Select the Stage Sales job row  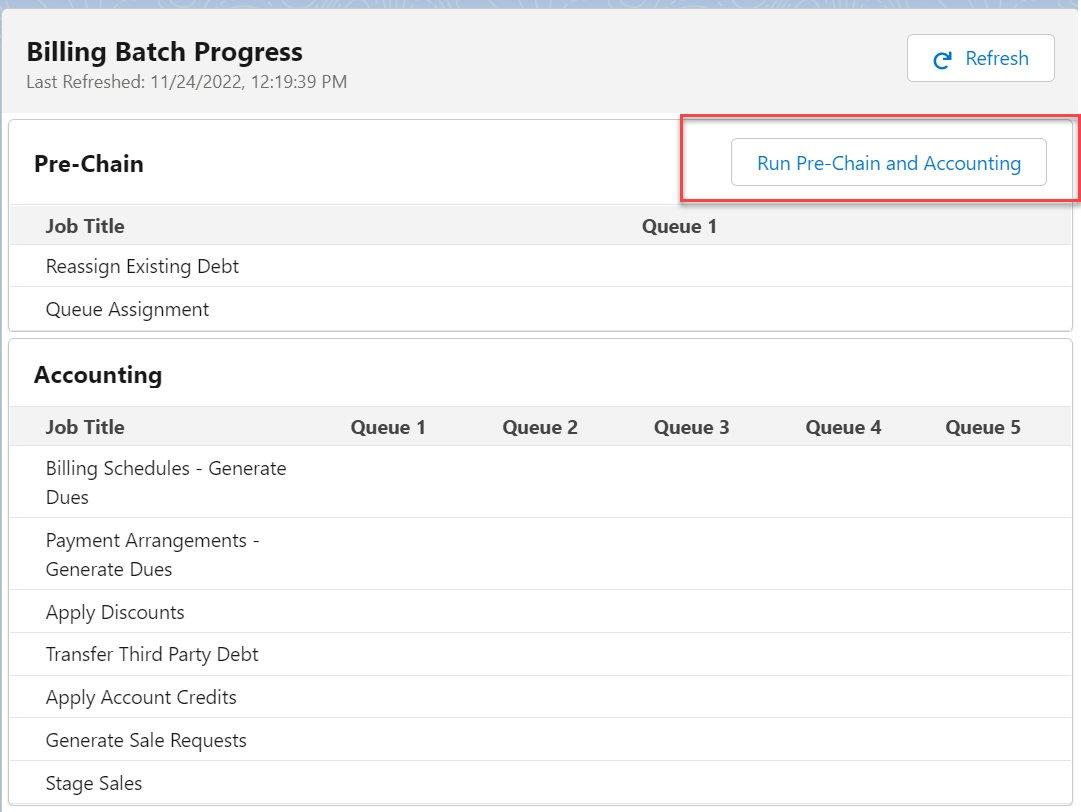[94, 783]
